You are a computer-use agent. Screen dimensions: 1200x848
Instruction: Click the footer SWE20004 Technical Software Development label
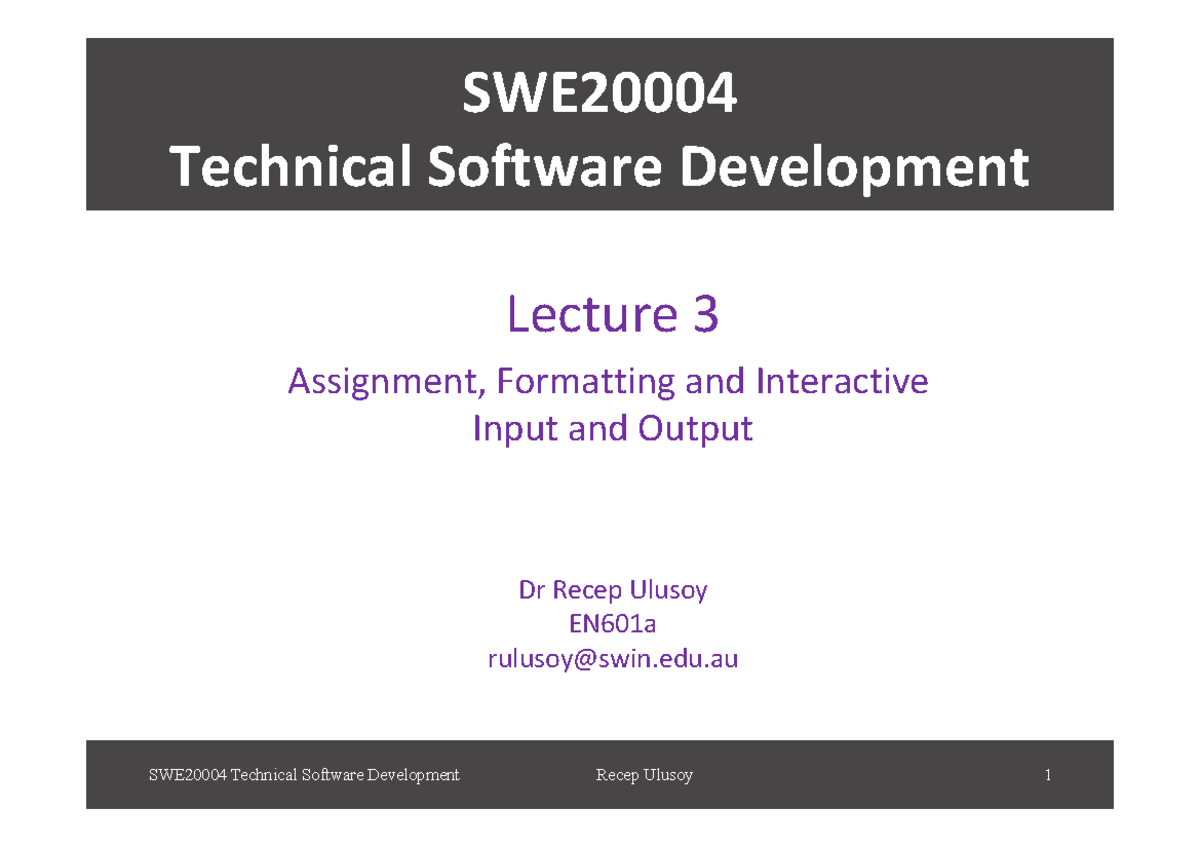(x=303, y=775)
